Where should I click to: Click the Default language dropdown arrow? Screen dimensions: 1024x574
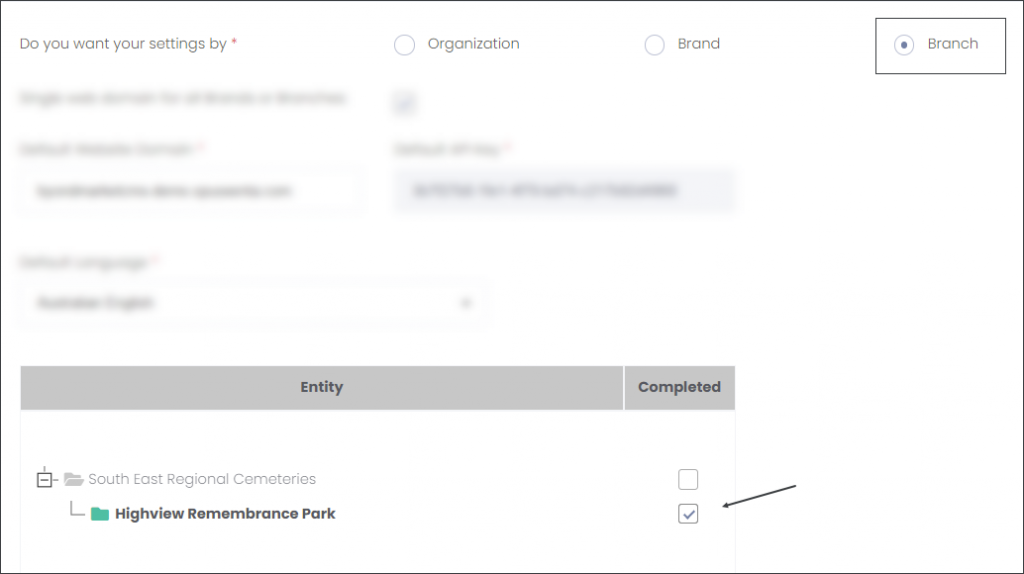click(466, 303)
